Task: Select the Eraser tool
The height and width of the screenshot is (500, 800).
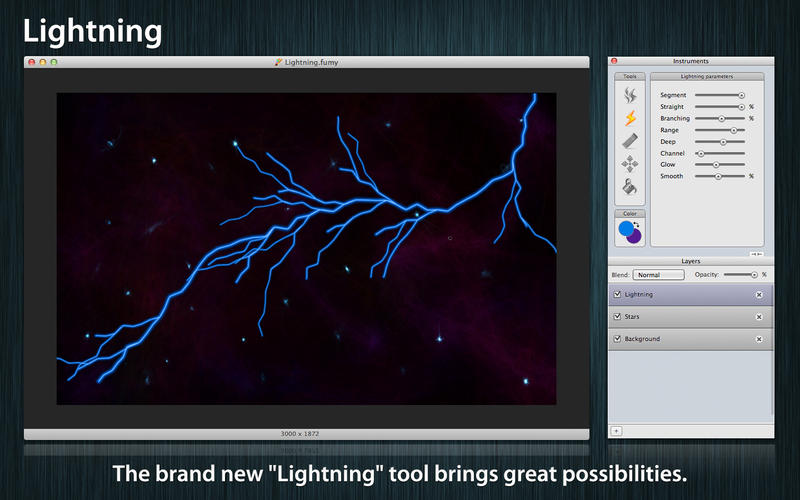Action: [x=630, y=142]
